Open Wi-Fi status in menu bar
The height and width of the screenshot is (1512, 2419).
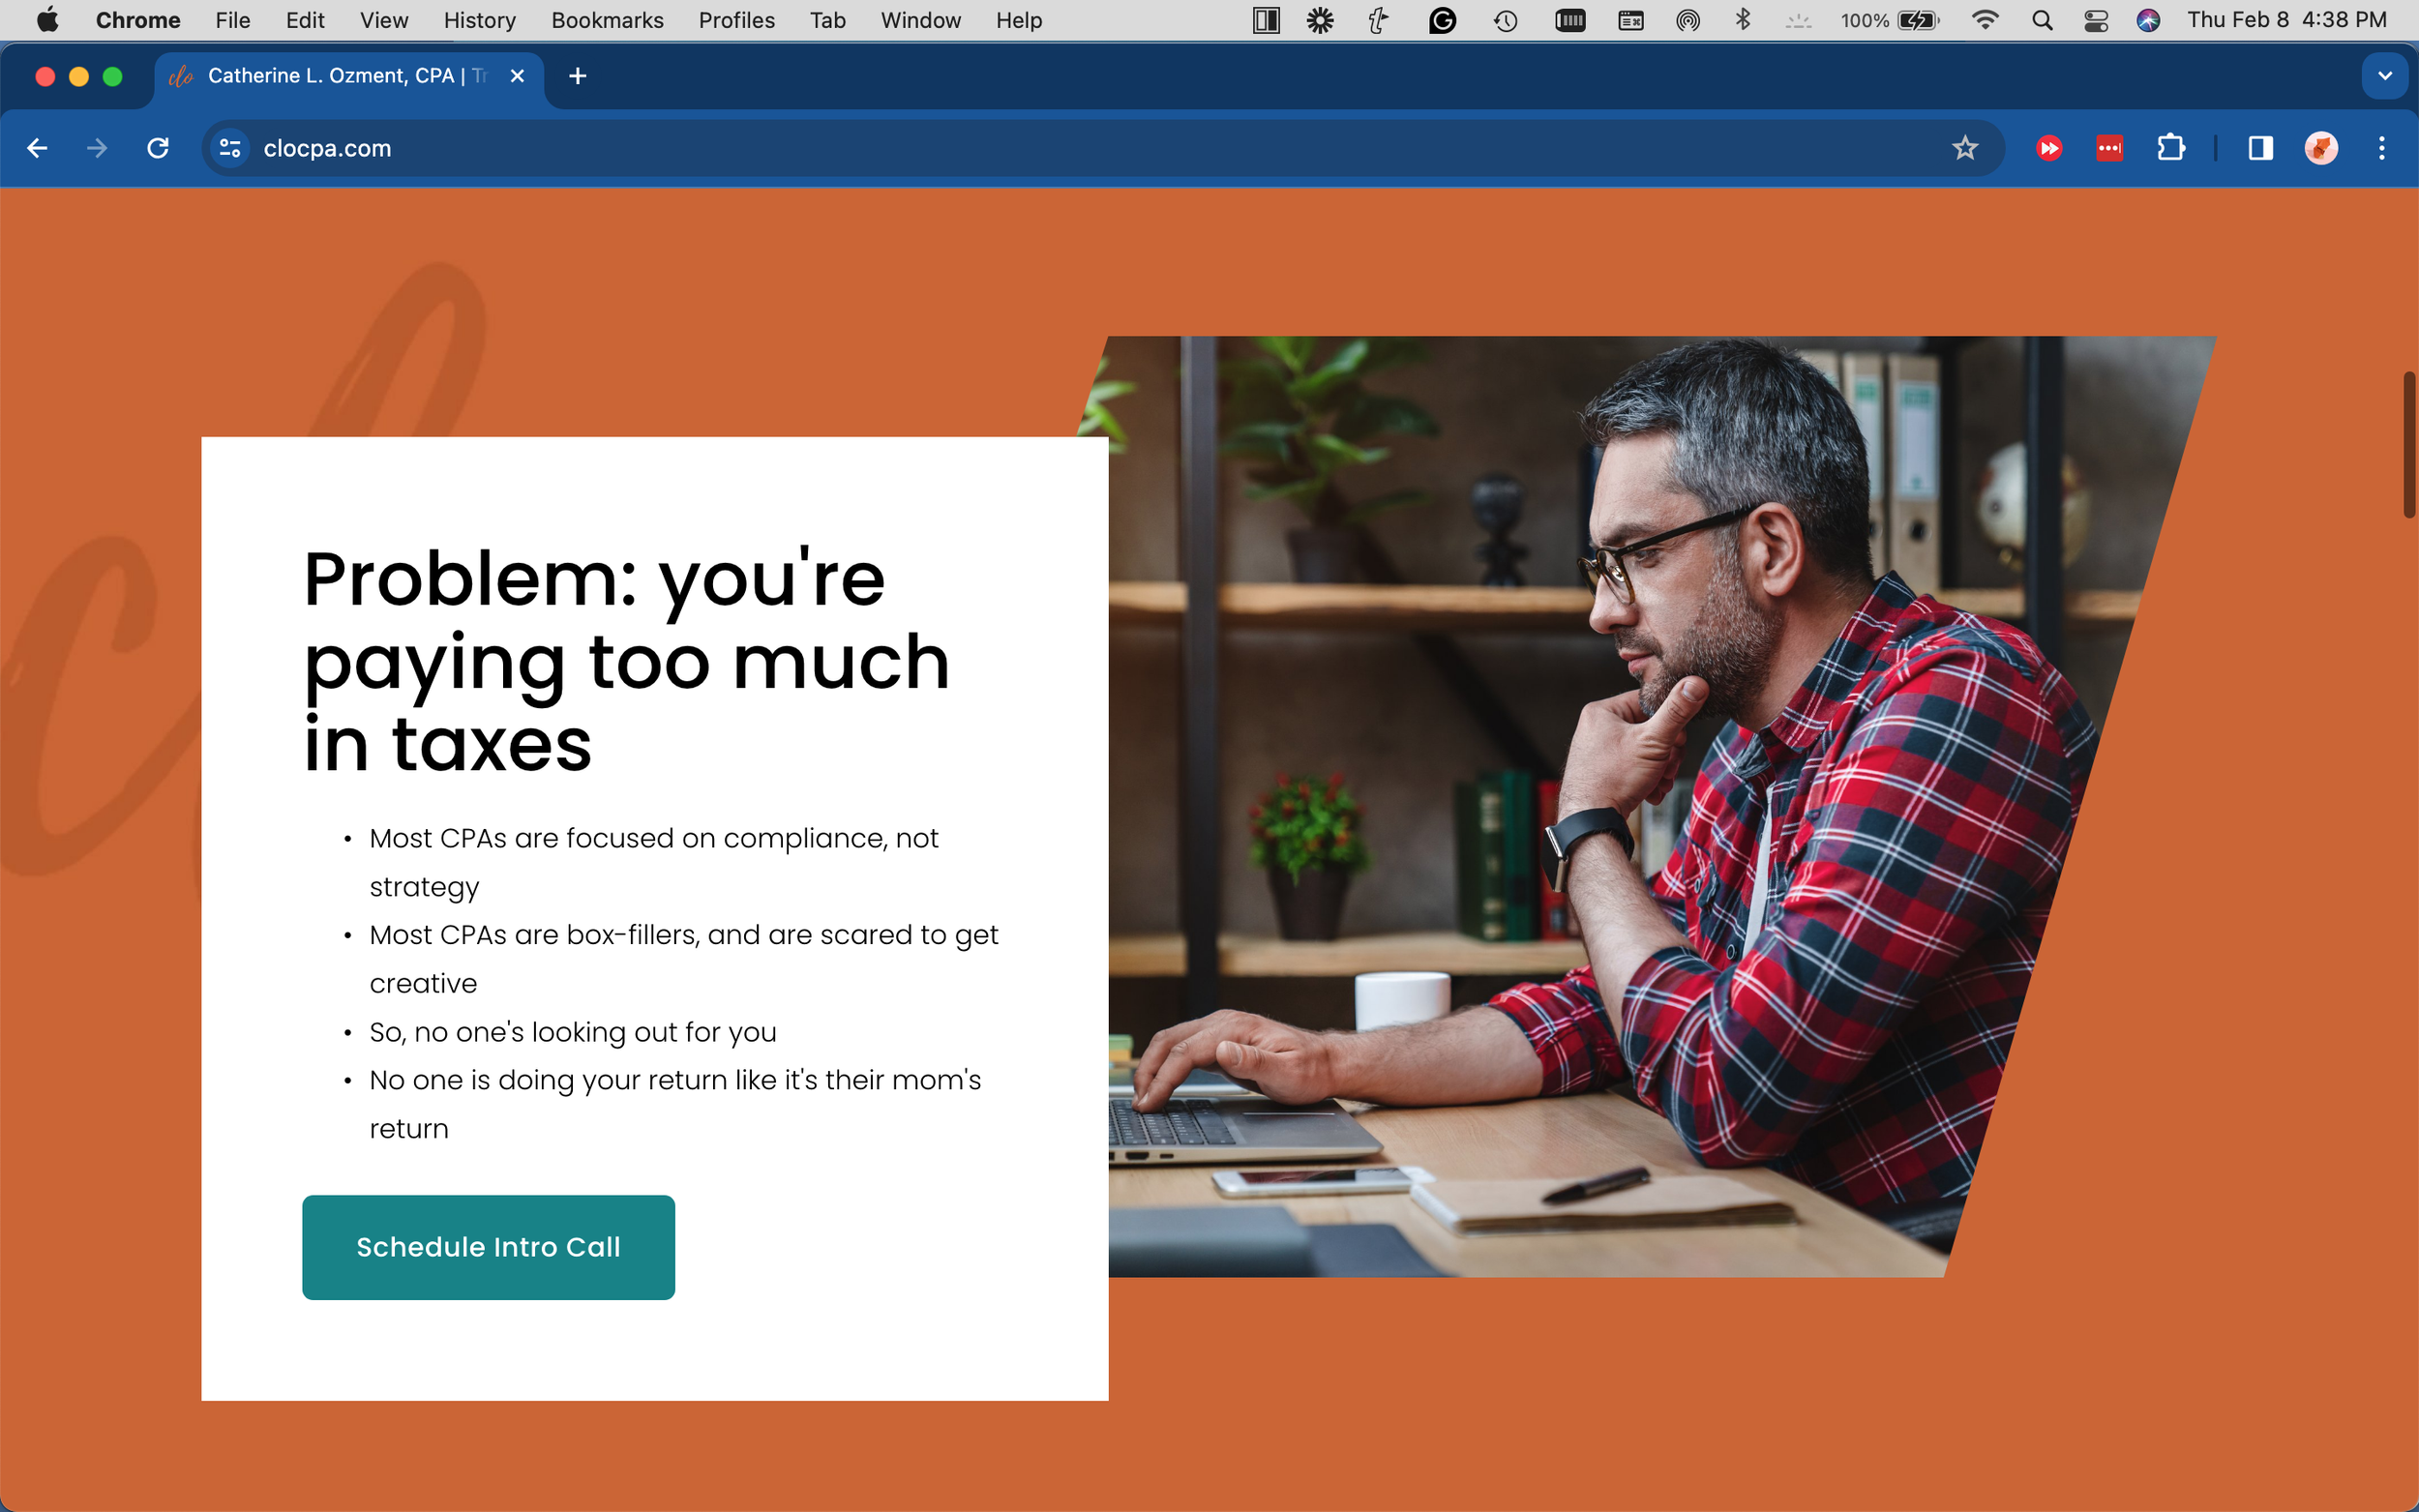(1985, 20)
